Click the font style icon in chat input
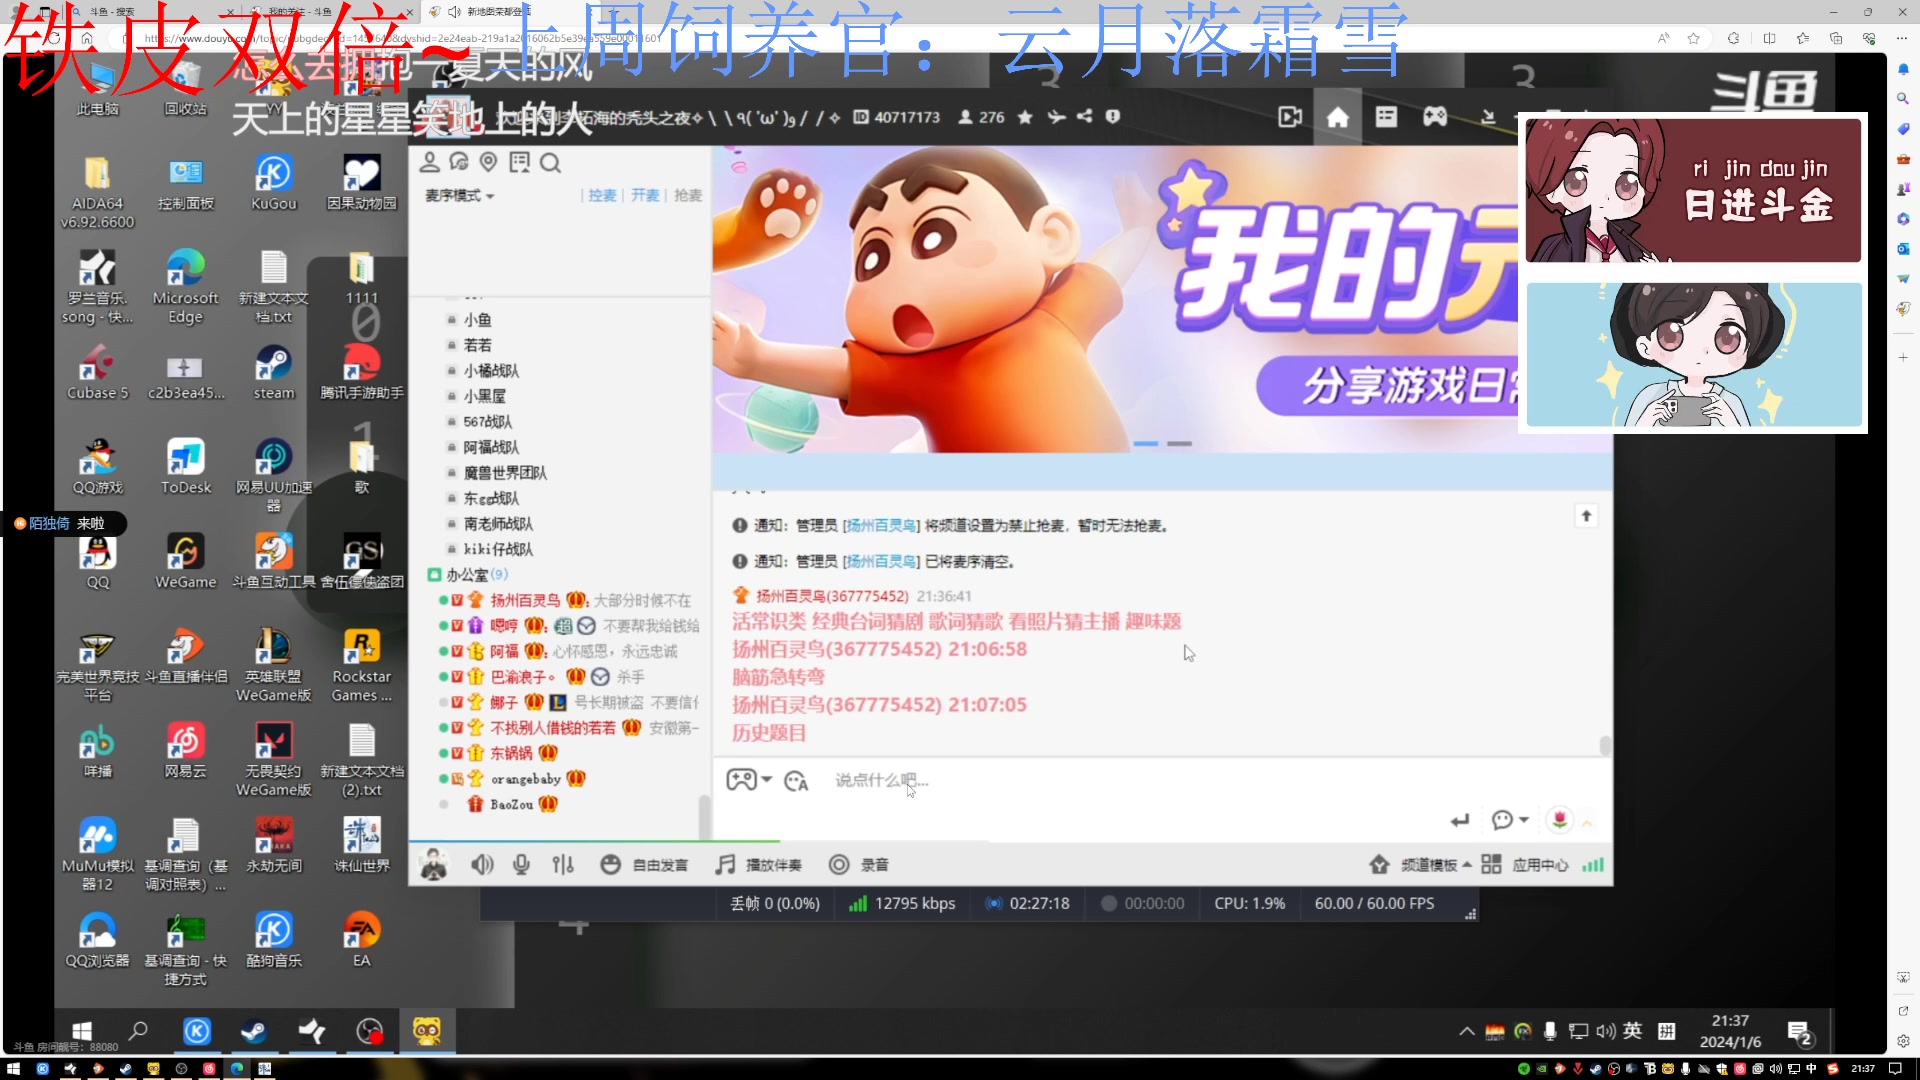Viewport: 1920px width, 1080px height. click(x=796, y=781)
